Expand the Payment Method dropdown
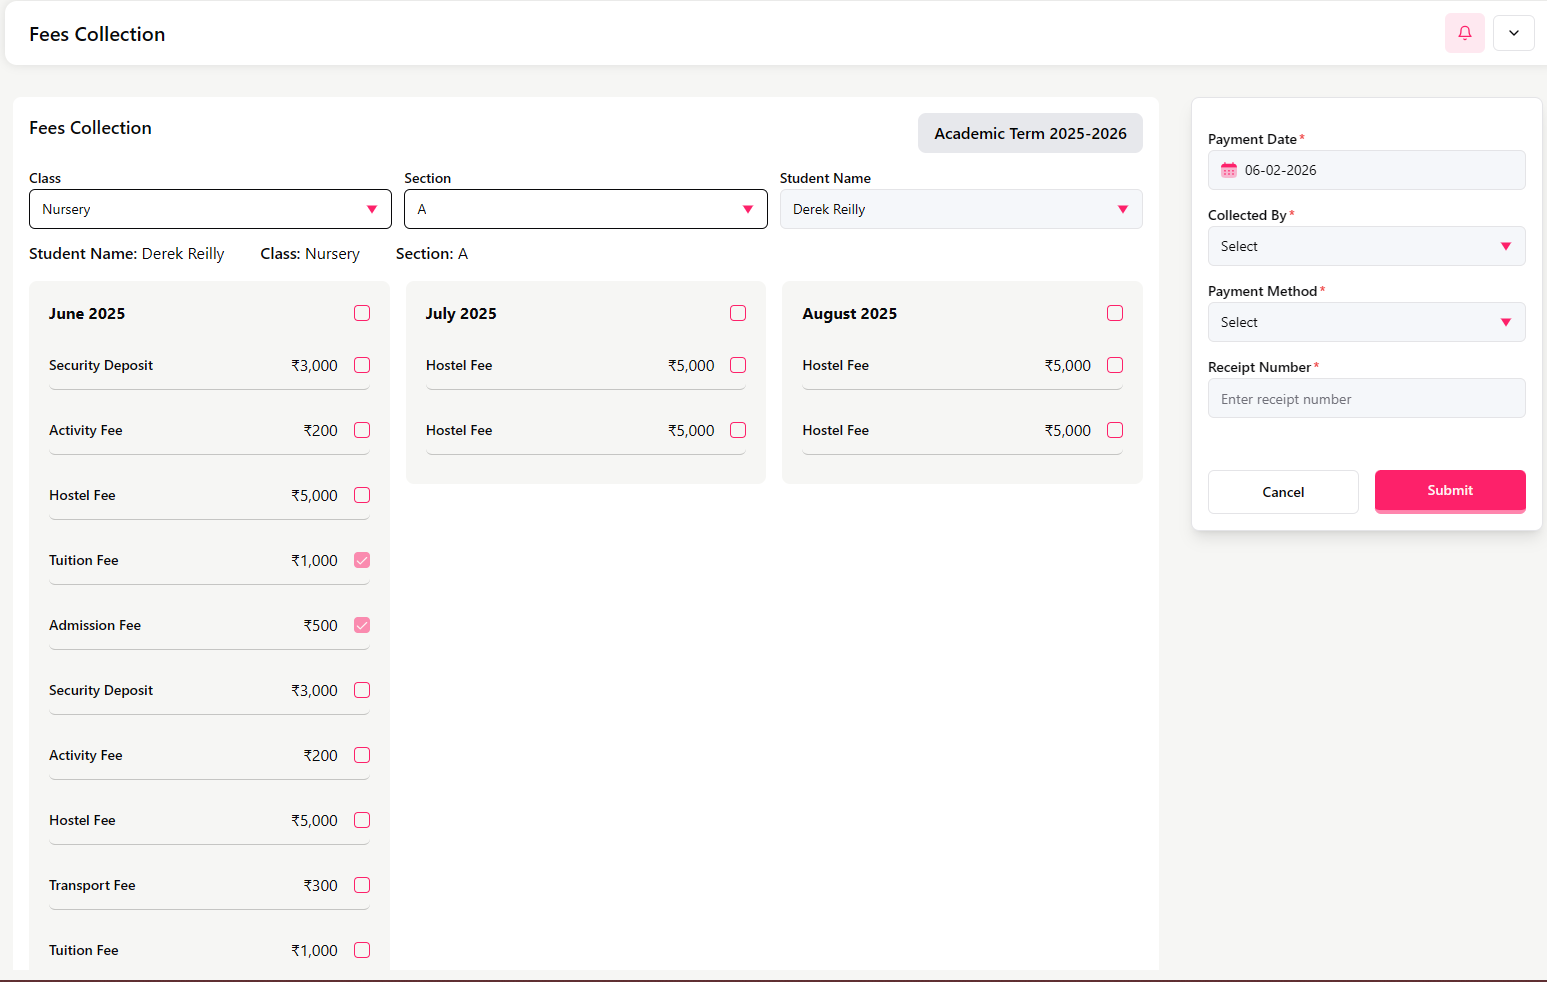The height and width of the screenshot is (982, 1547). (x=1366, y=322)
